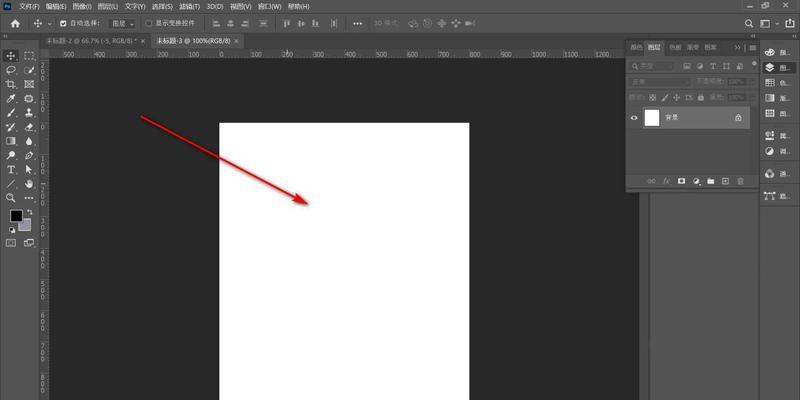Expand the collapsed panels double-arrow
800x400 pixels.
737,47
